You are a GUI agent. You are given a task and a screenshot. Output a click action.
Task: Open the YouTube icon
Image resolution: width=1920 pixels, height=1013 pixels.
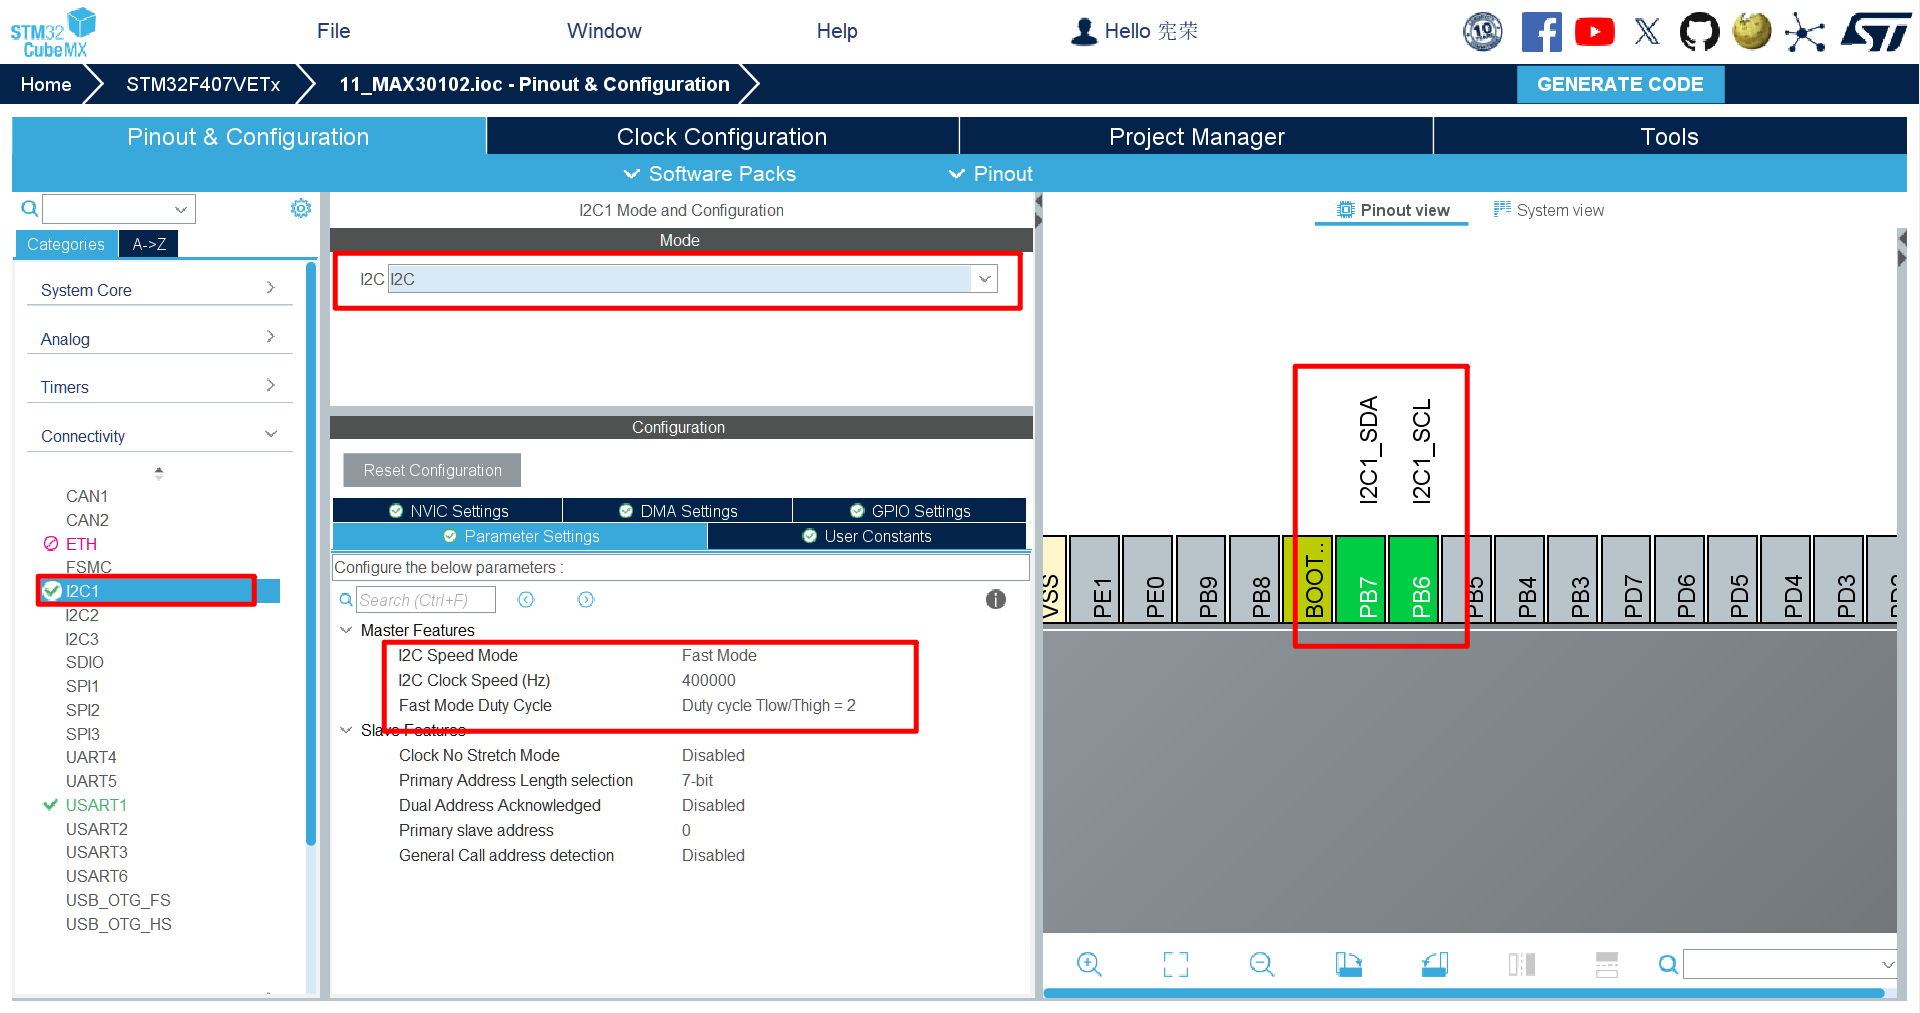pyautogui.click(x=1595, y=32)
